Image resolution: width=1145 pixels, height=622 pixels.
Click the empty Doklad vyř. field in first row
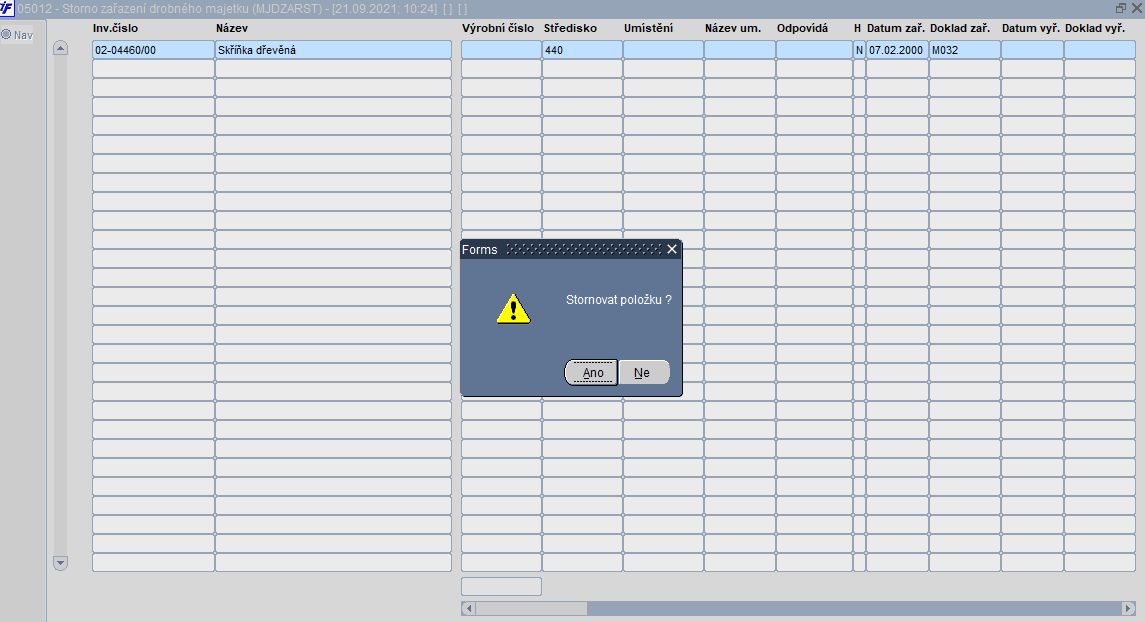pos(1100,50)
